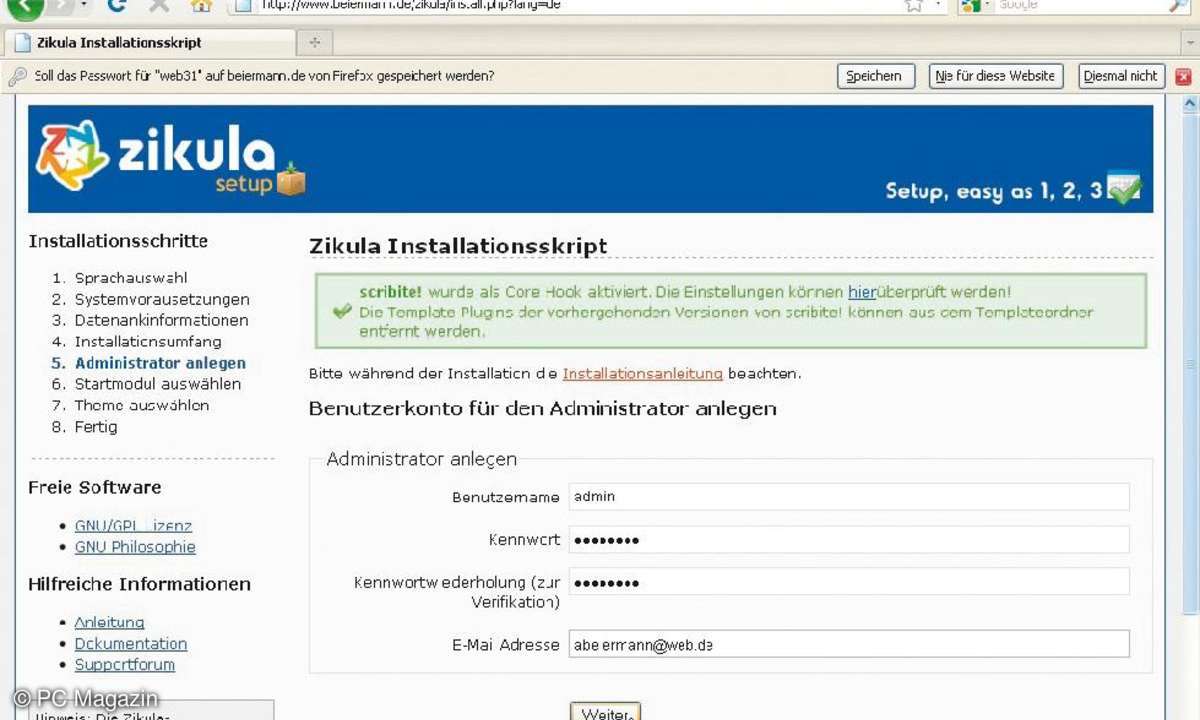Click the highlighted step Administrator anlegen
Viewport: 1200px width, 720px height.
tap(160, 363)
